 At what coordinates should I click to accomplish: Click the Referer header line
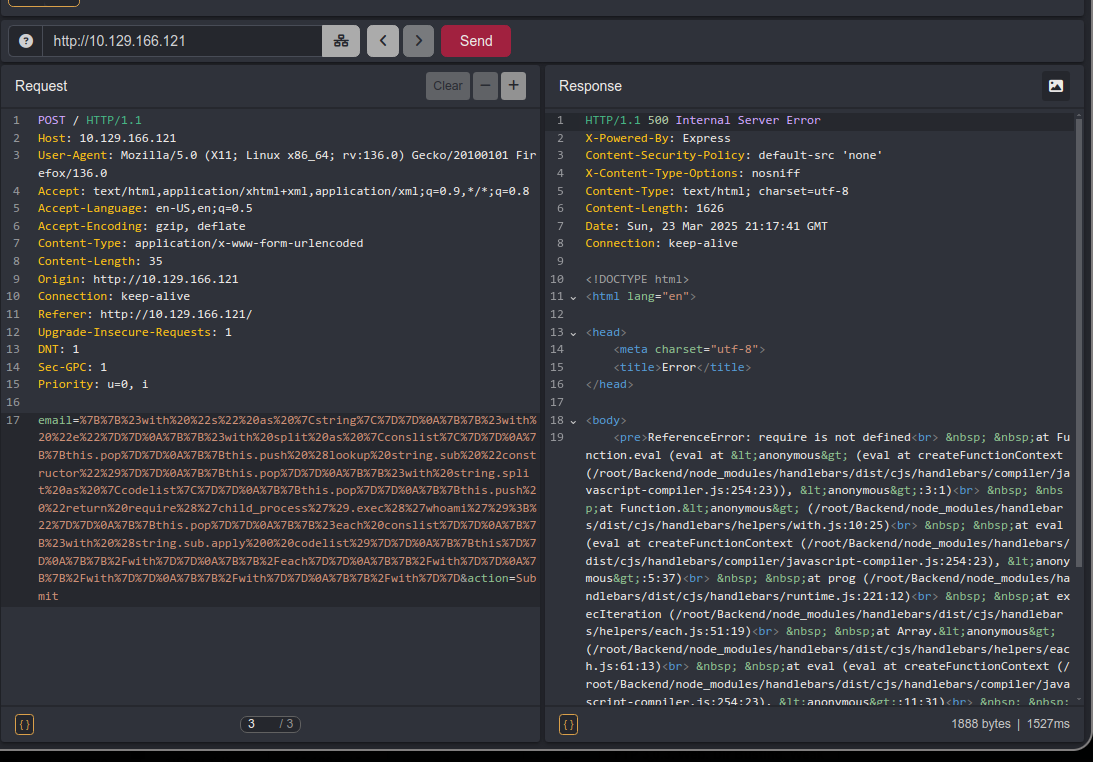pyautogui.click(x=145, y=314)
